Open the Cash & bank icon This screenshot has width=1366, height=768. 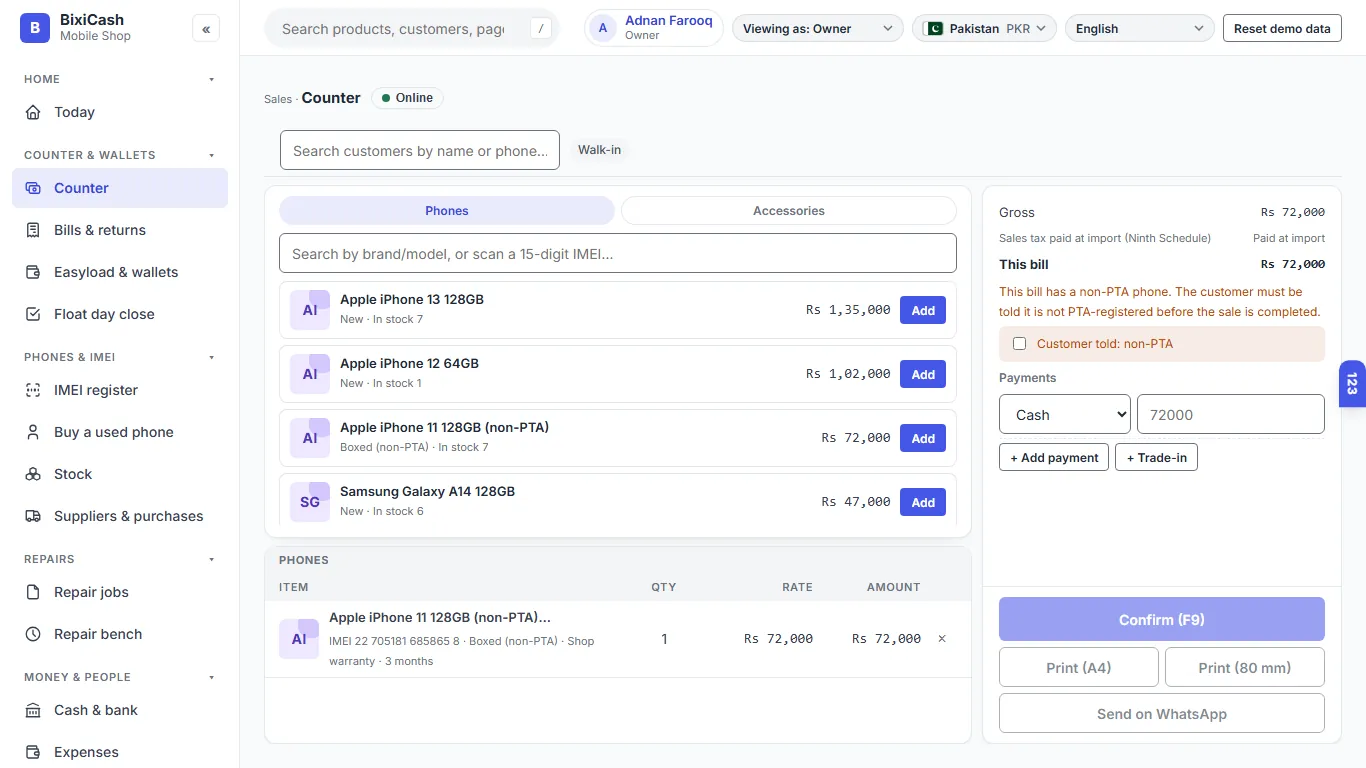click(x=33, y=710)
